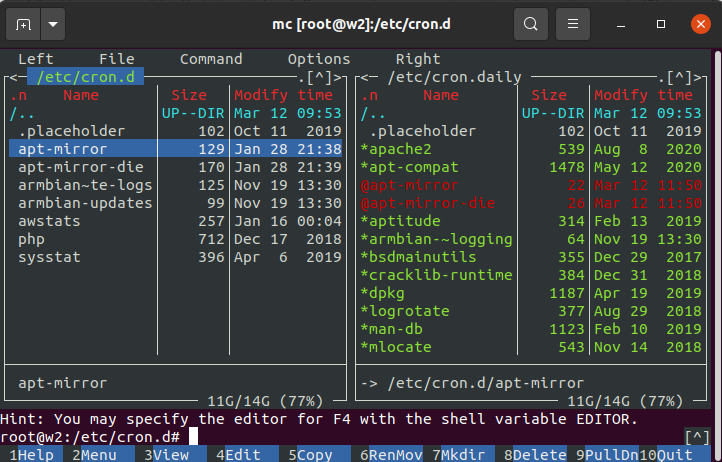Click right panel history arrow .[^]
This screenshot has height=462, width=722.
(683, 77)
